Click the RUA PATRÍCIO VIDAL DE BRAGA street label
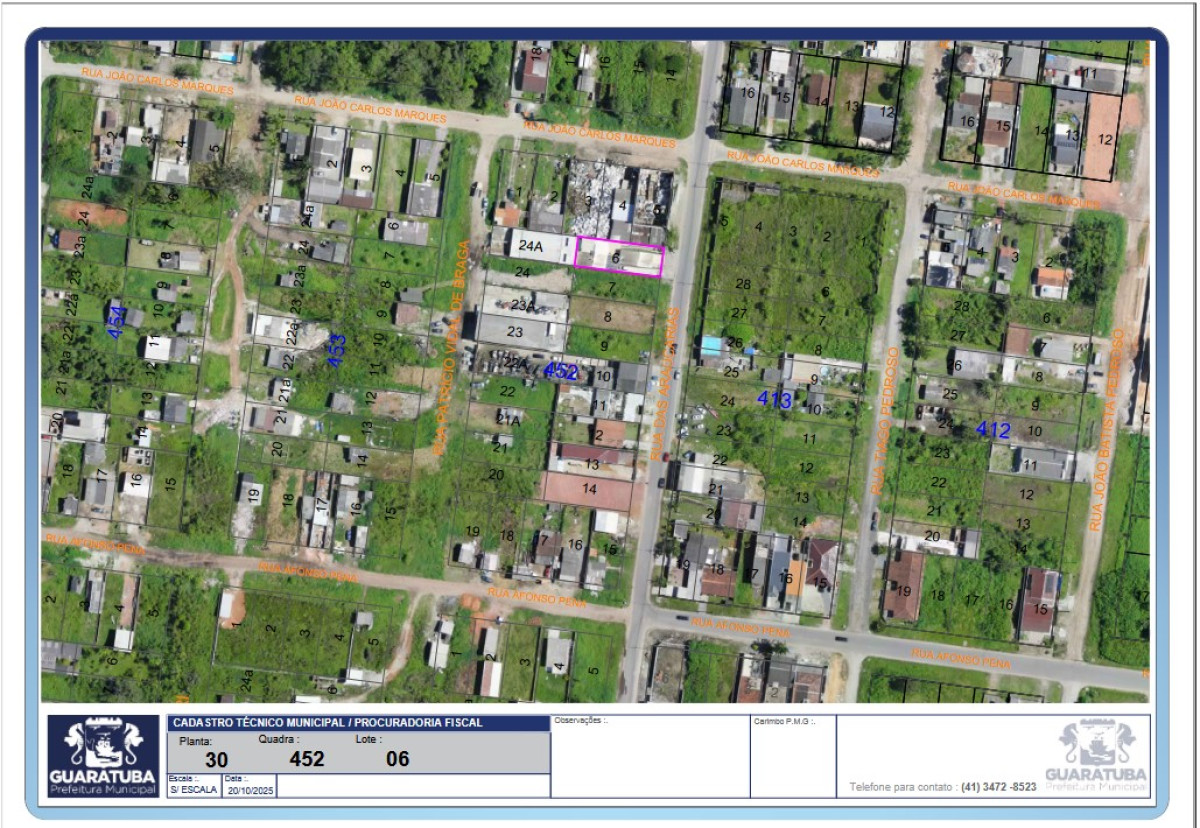This screenshot has height=828, width=1200. [x=450, y=348]
